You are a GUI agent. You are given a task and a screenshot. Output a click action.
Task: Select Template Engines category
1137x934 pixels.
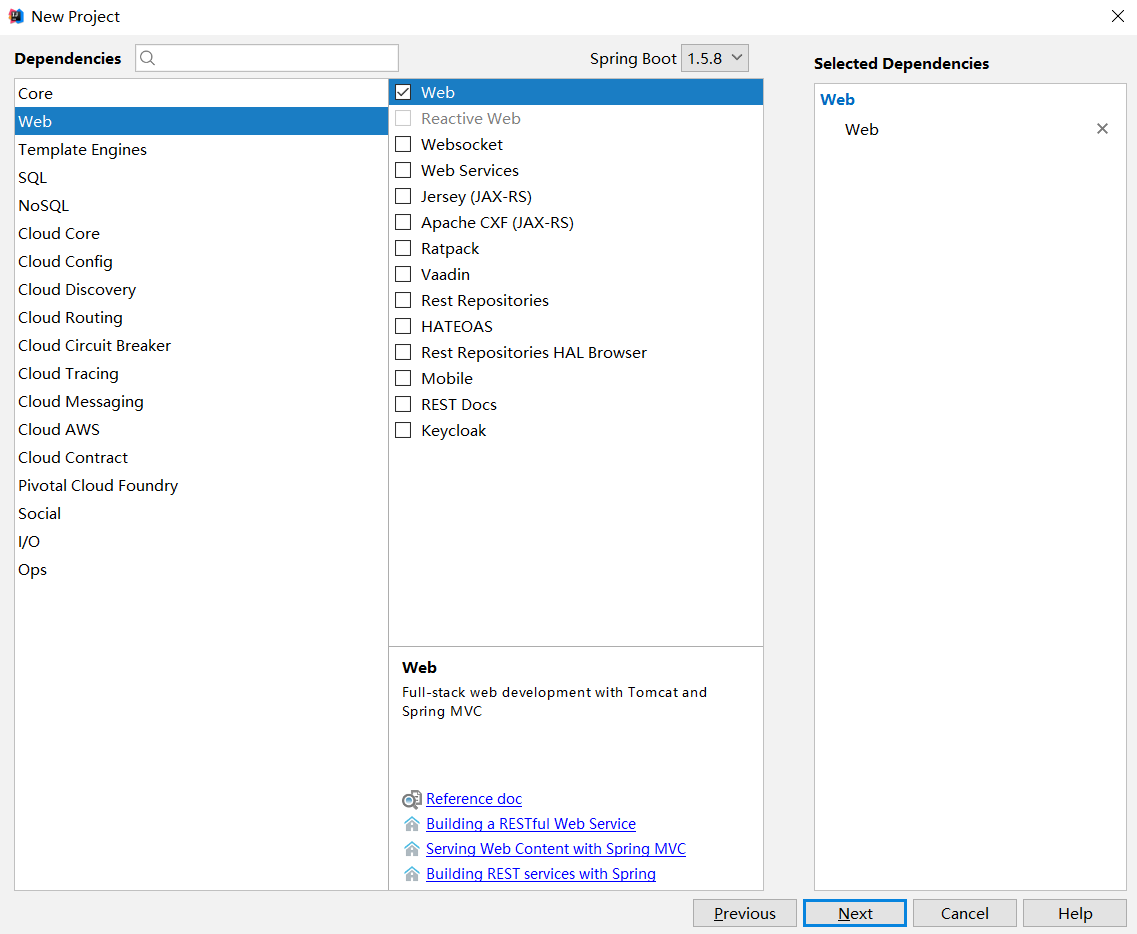82,149
